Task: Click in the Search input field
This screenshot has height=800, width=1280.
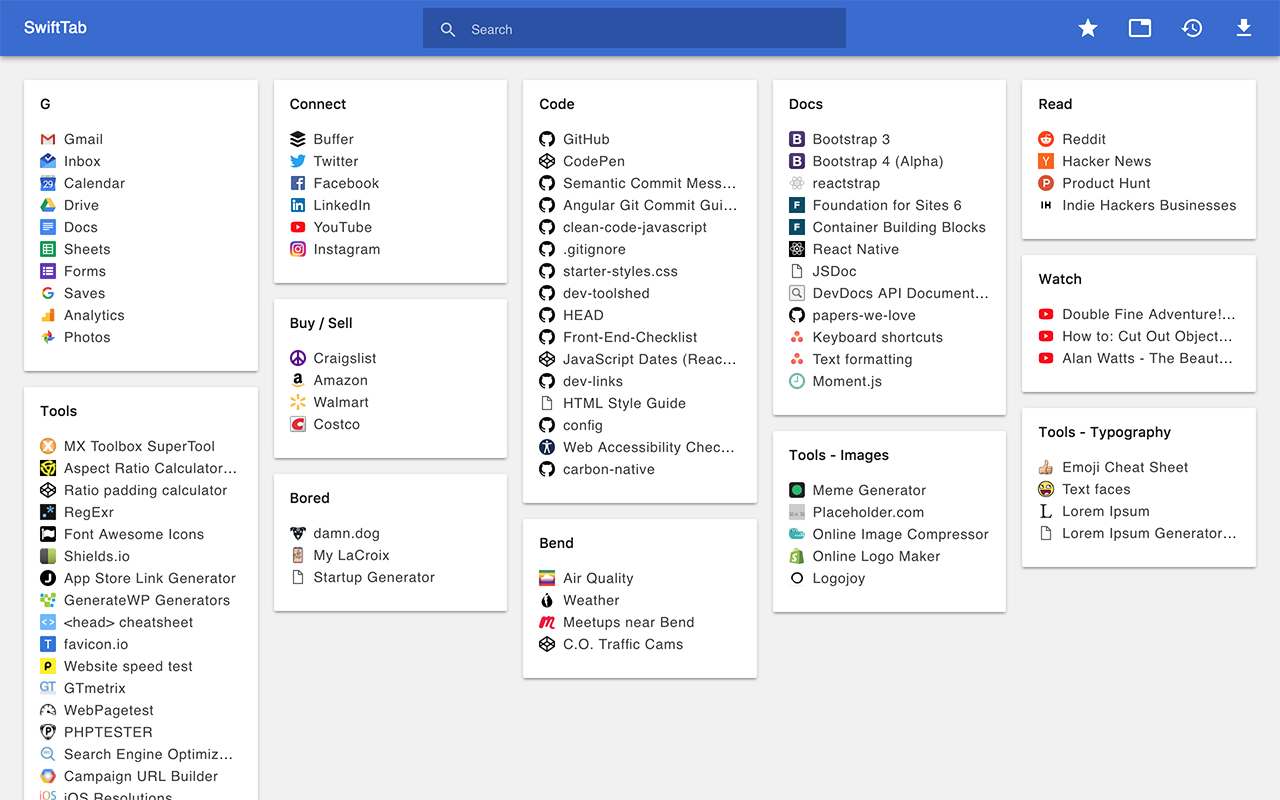Action: (634, 29)
